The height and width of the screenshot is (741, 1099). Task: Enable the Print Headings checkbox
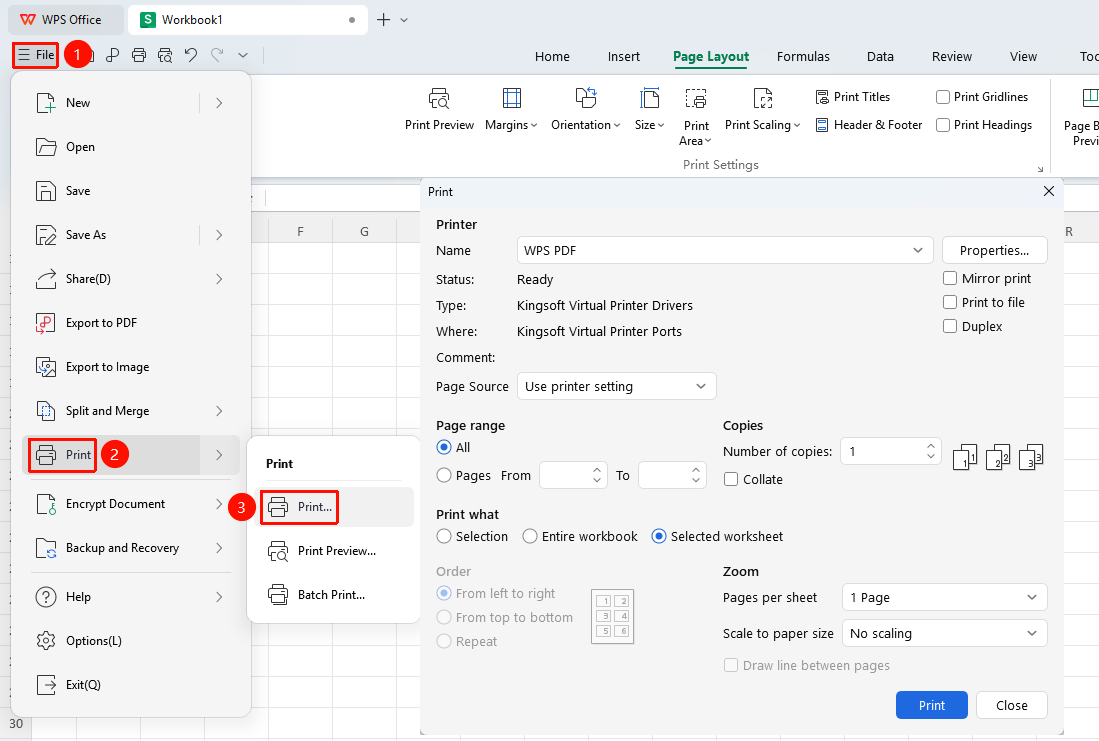(x=943, y=125)
